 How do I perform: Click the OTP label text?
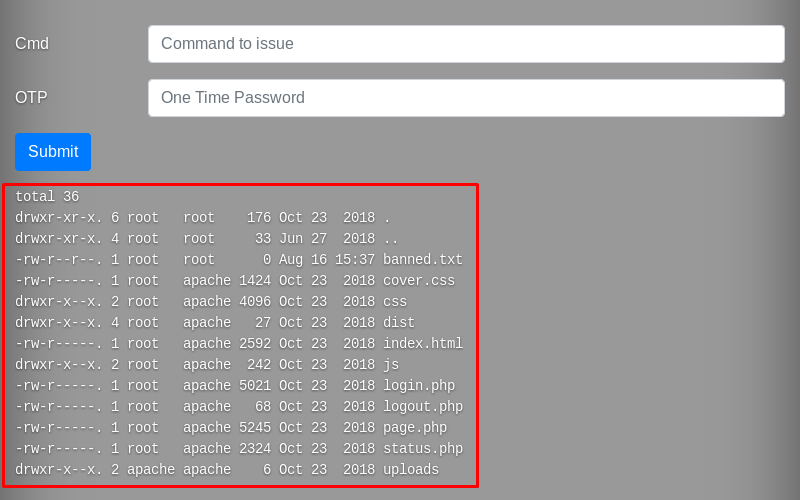point(31,98)
